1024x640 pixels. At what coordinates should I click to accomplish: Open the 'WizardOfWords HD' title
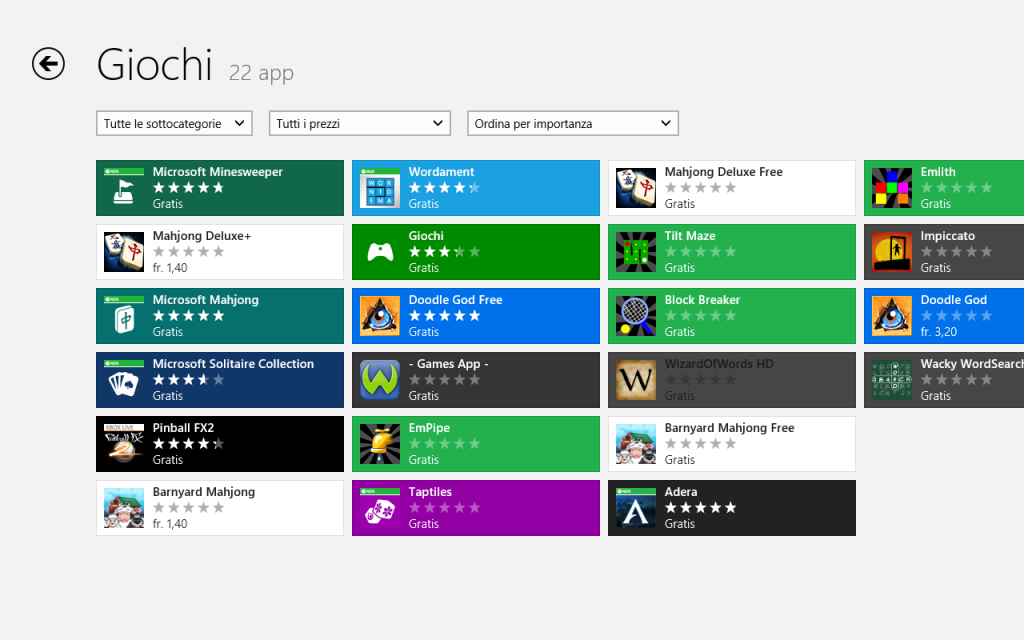719,364
